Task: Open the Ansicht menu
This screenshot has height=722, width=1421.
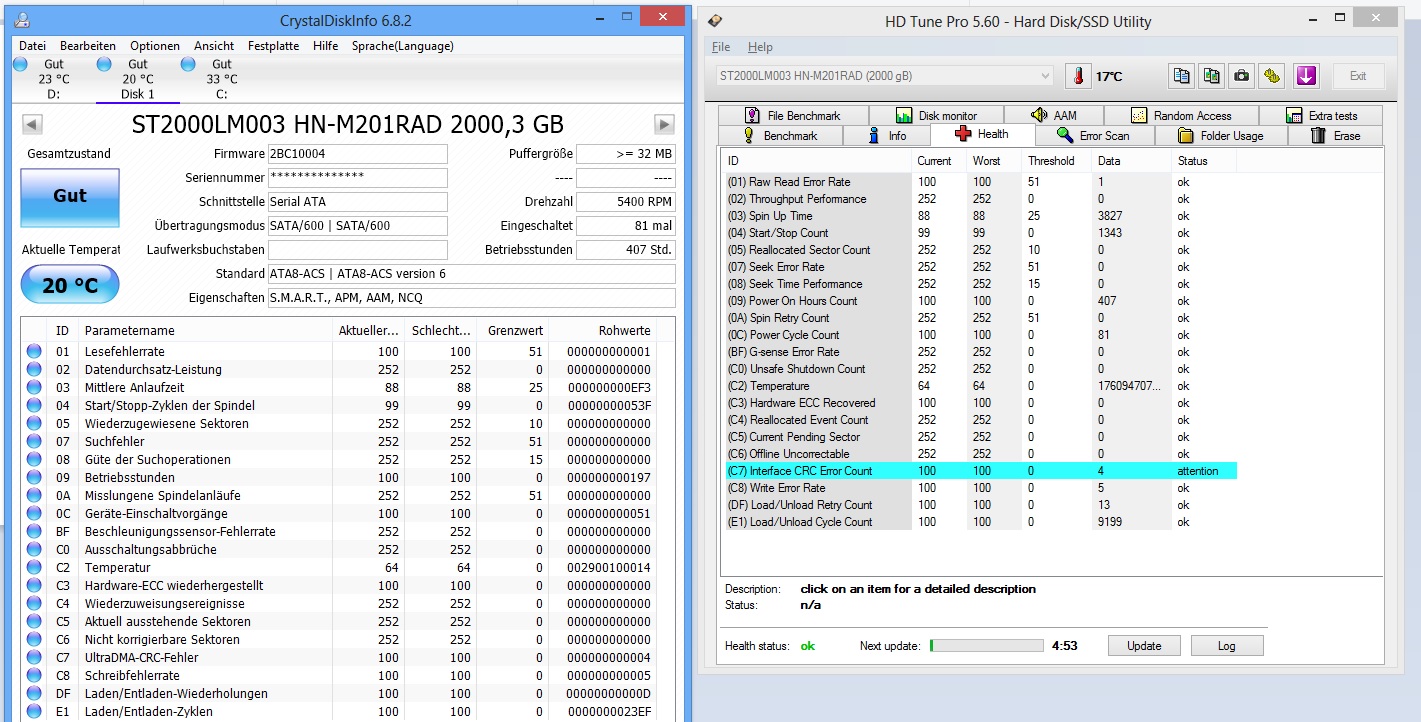Action: tap(214, 46)
